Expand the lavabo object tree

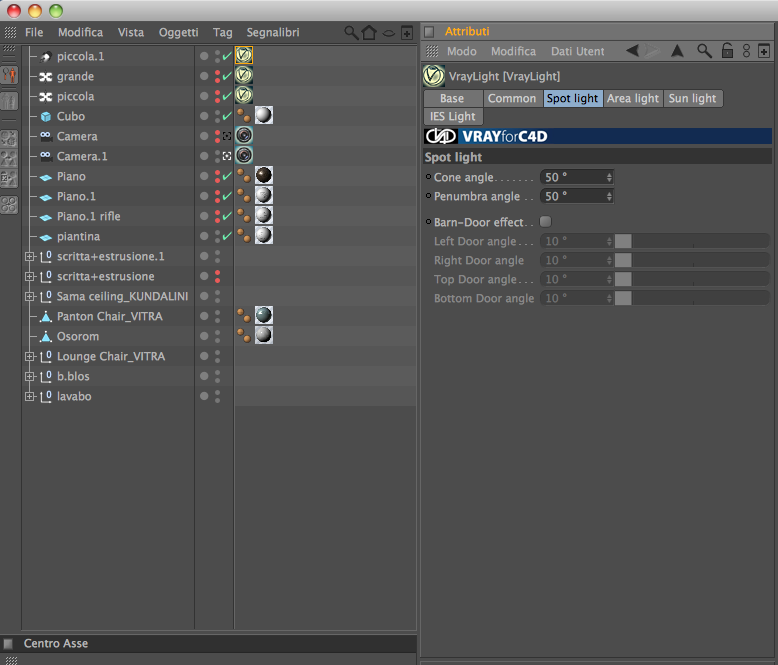click(30, 397)
